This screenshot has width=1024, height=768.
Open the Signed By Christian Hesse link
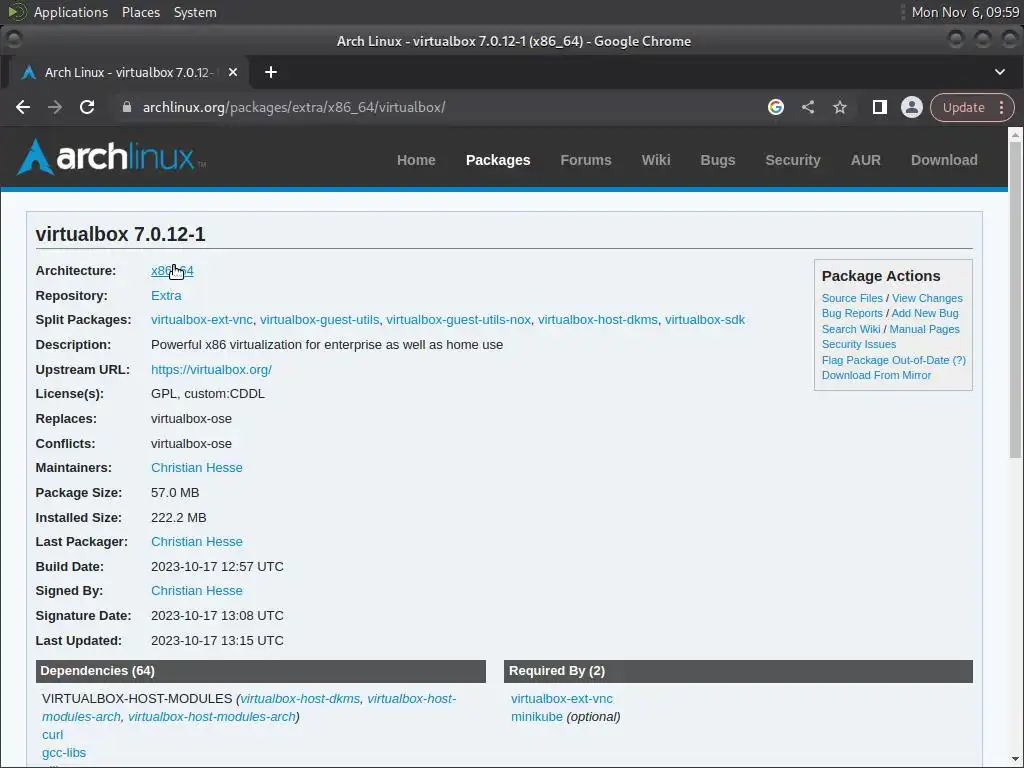point(197,590)
